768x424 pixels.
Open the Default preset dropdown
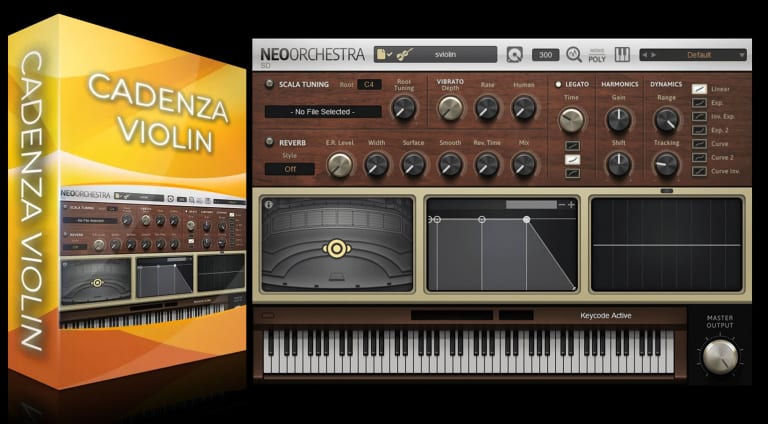click(693, 55)
